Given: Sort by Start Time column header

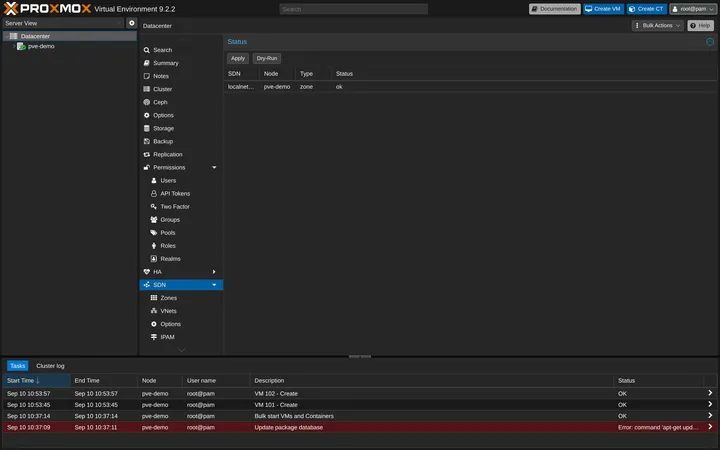Looking at the screenshot, I should (36, 381).
